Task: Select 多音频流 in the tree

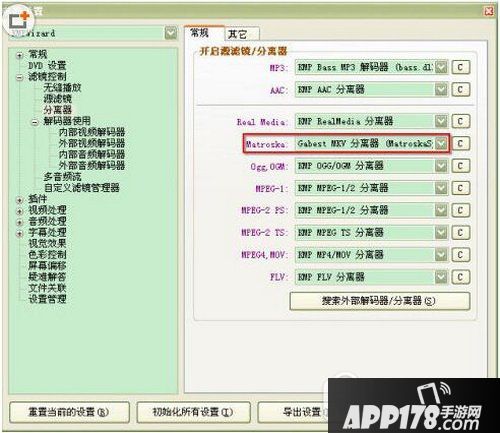Action: pos(62,177)
